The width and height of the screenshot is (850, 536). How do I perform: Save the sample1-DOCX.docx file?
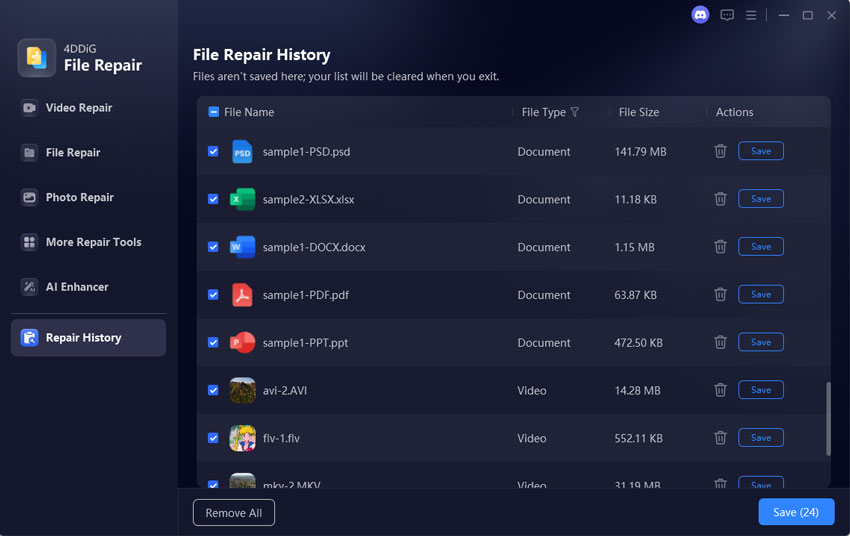coord(761,247)
